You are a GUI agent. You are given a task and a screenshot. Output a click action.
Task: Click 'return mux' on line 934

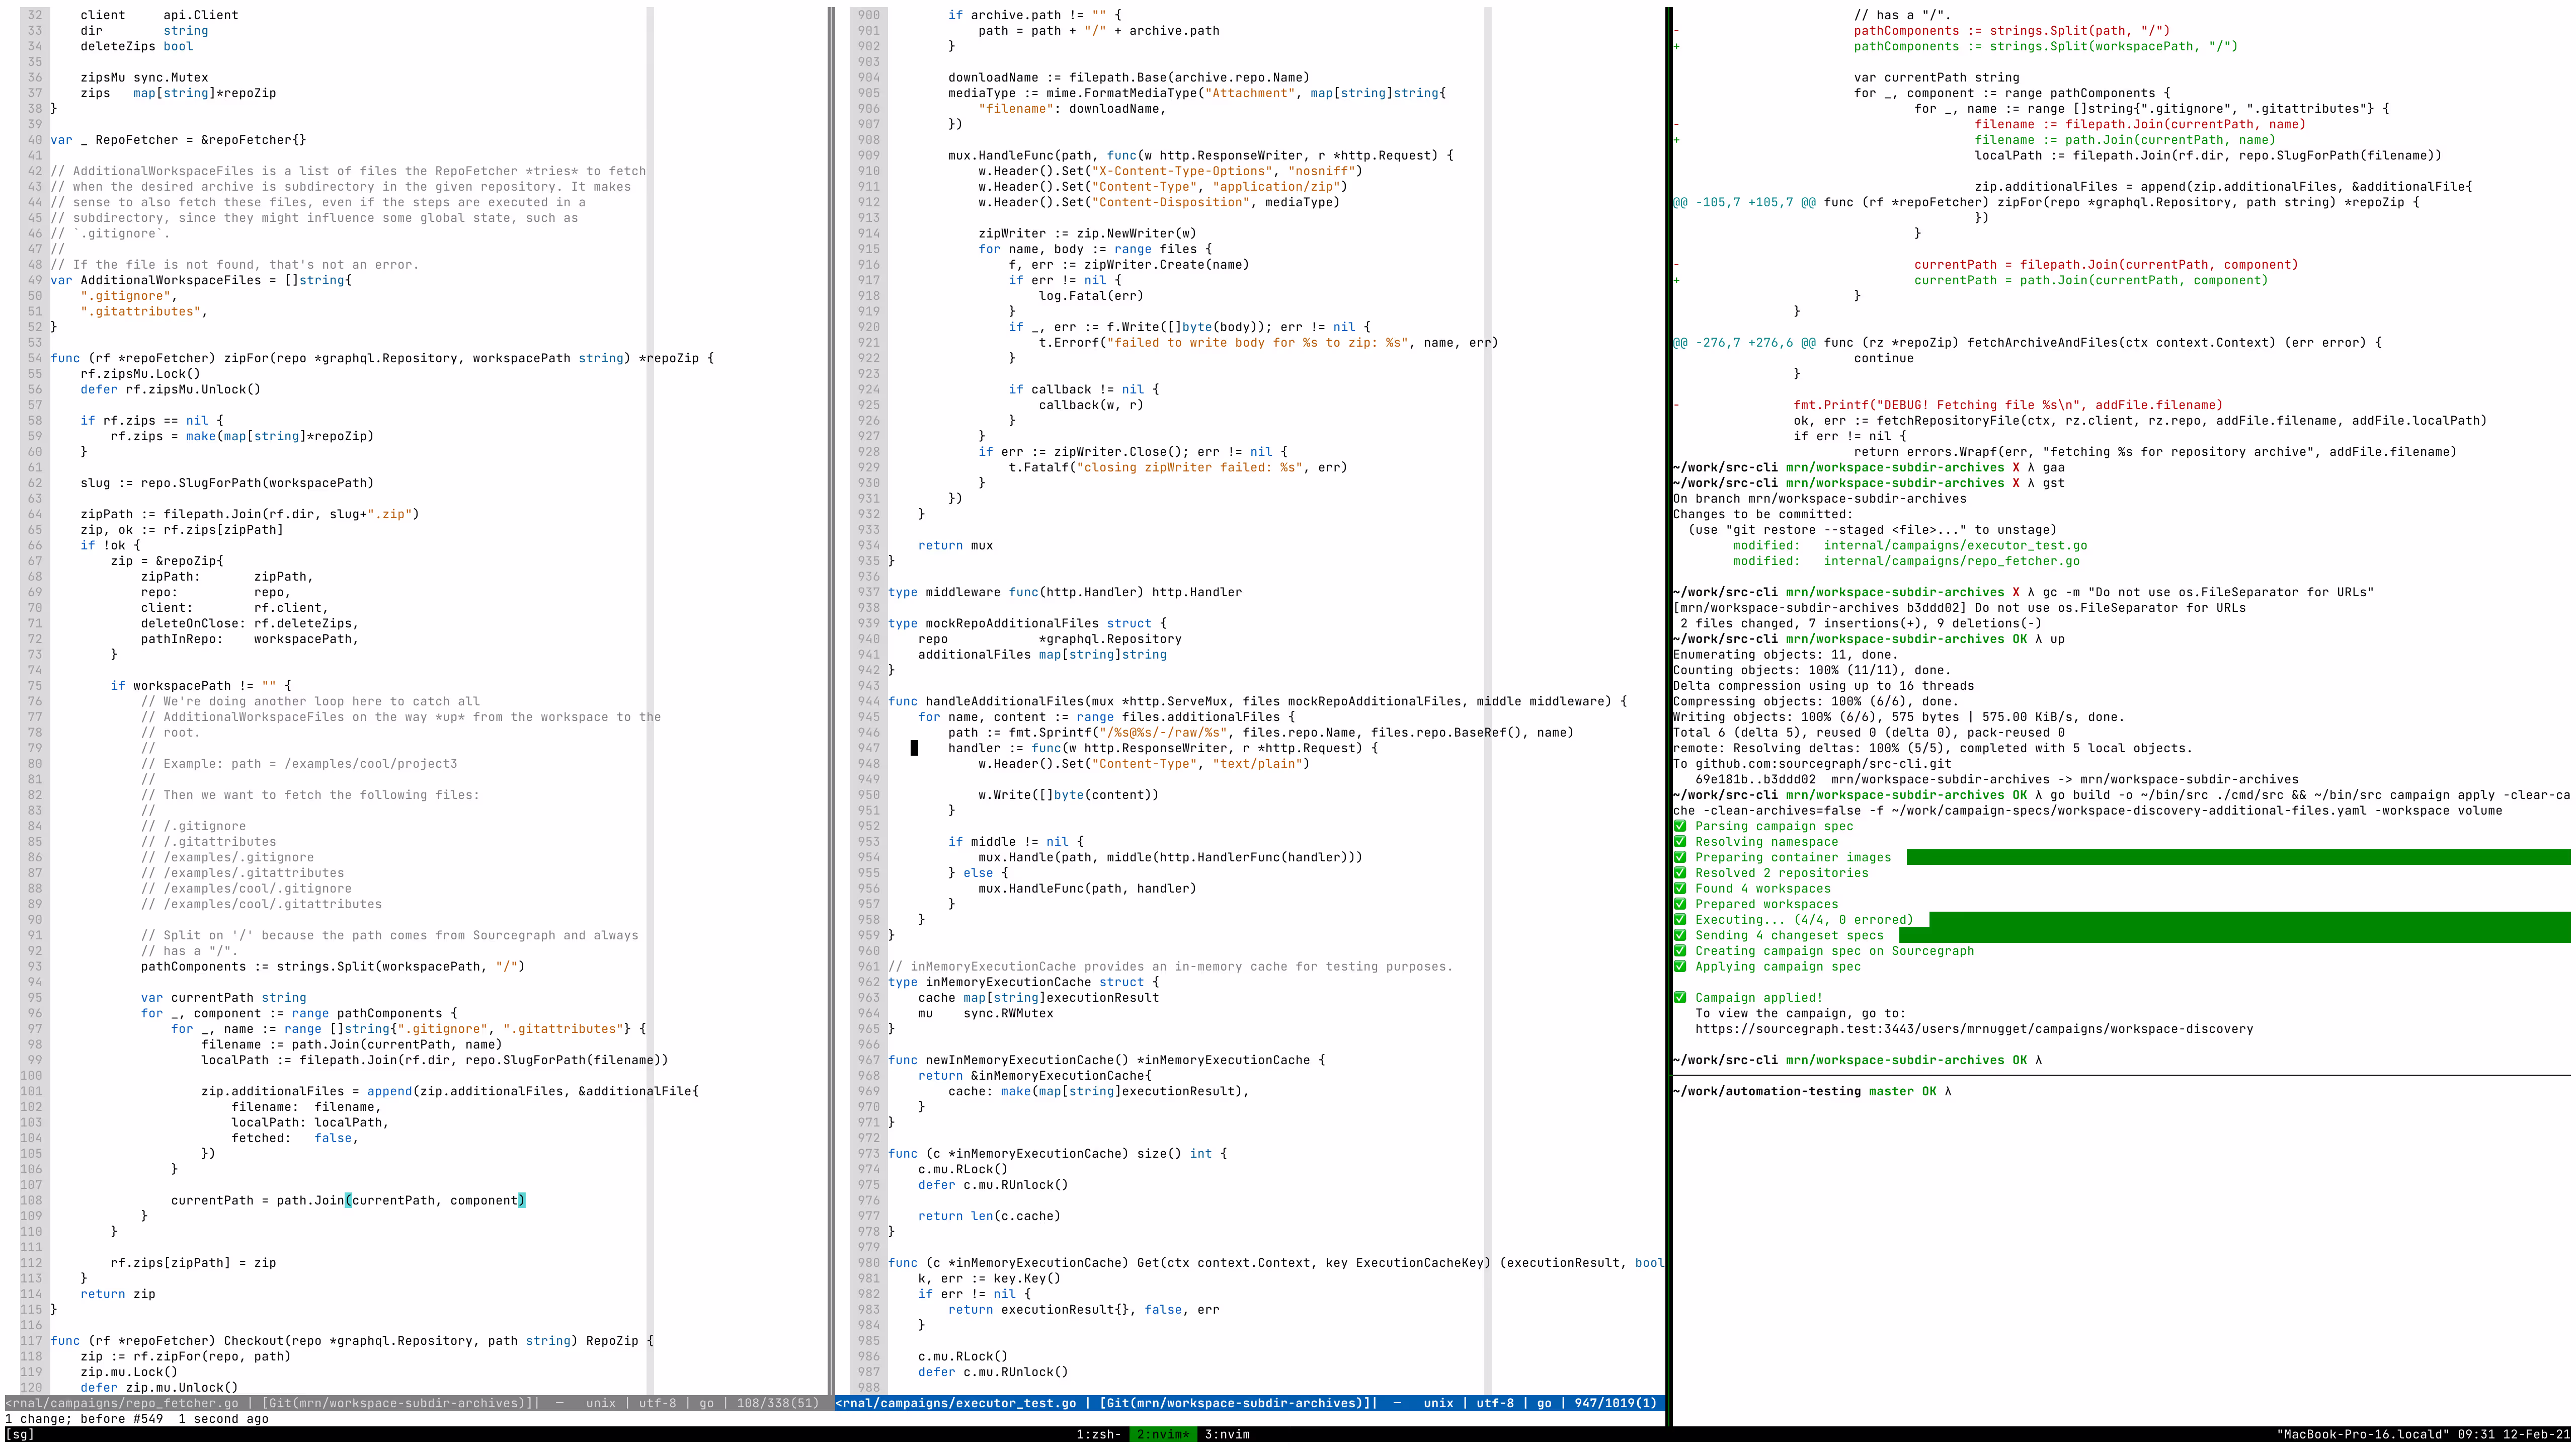955,545
